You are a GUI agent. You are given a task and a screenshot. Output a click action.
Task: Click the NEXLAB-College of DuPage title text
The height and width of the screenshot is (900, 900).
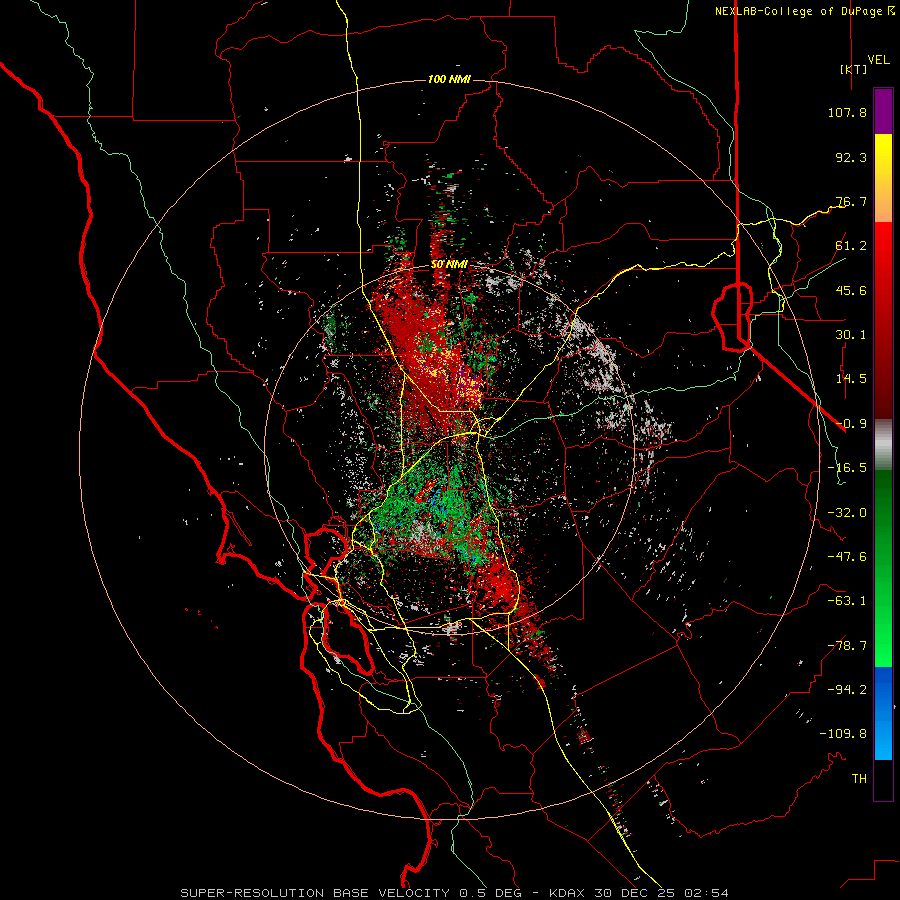pos(805,11)
